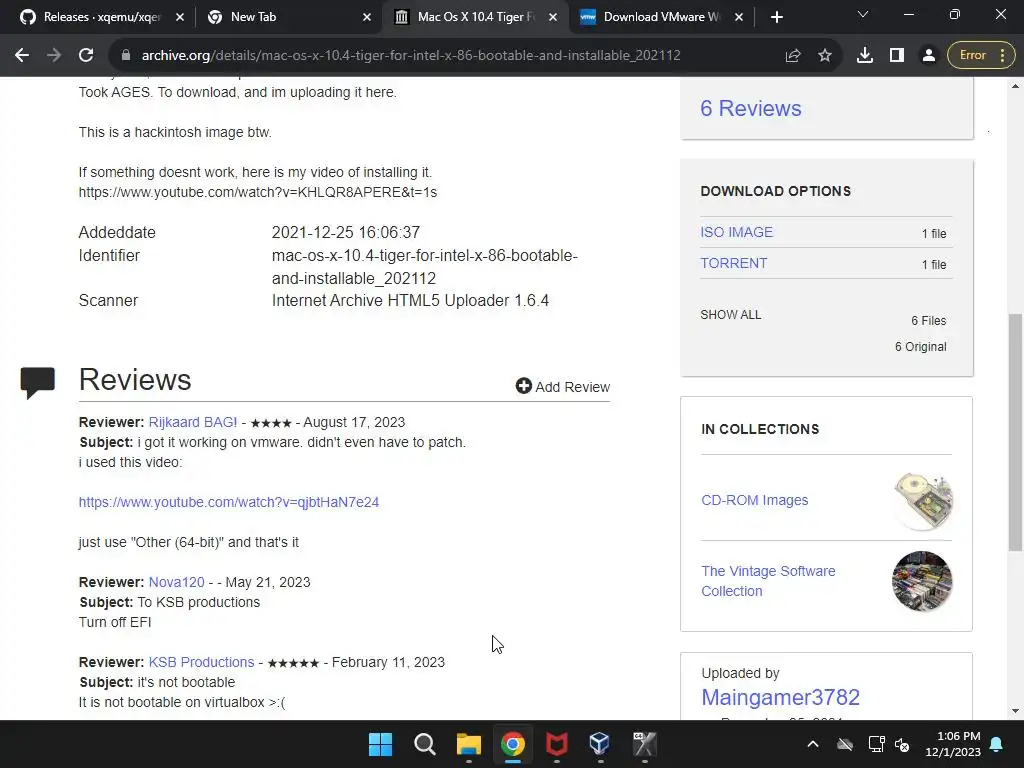Click the OneDrive cloud tray icon
This screenshot has height=768, width=1024.
tap(845, 744)
